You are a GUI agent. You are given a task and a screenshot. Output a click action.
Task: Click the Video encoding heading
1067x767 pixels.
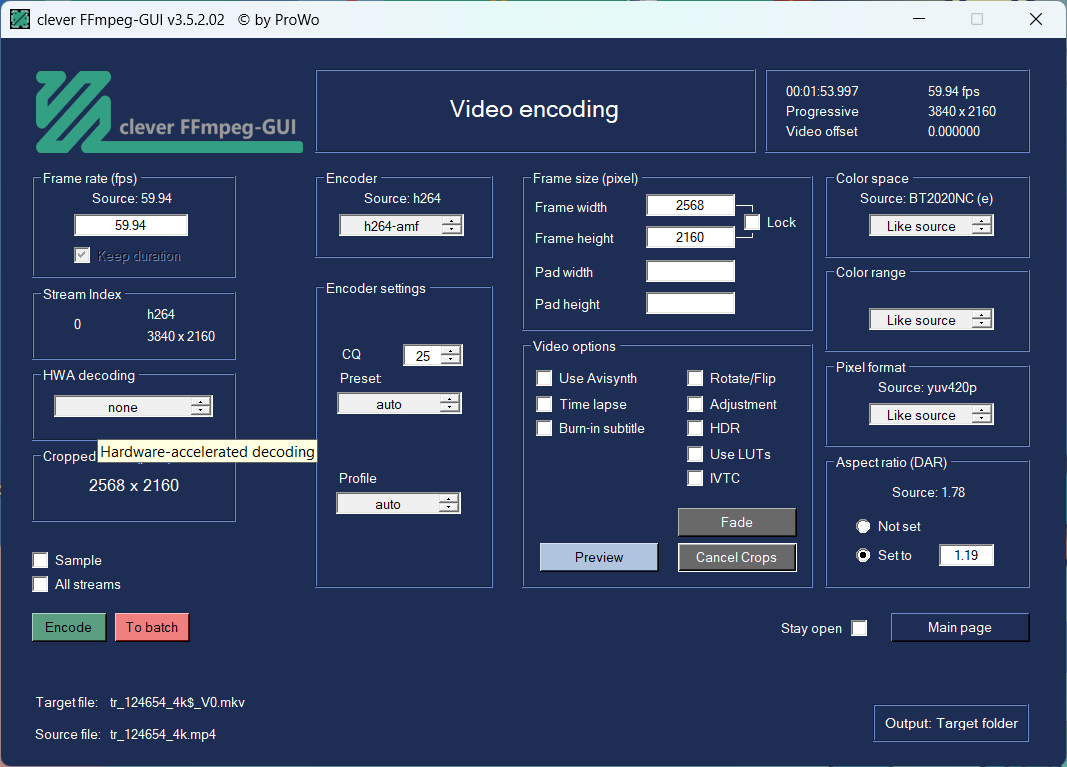point(534,110)
